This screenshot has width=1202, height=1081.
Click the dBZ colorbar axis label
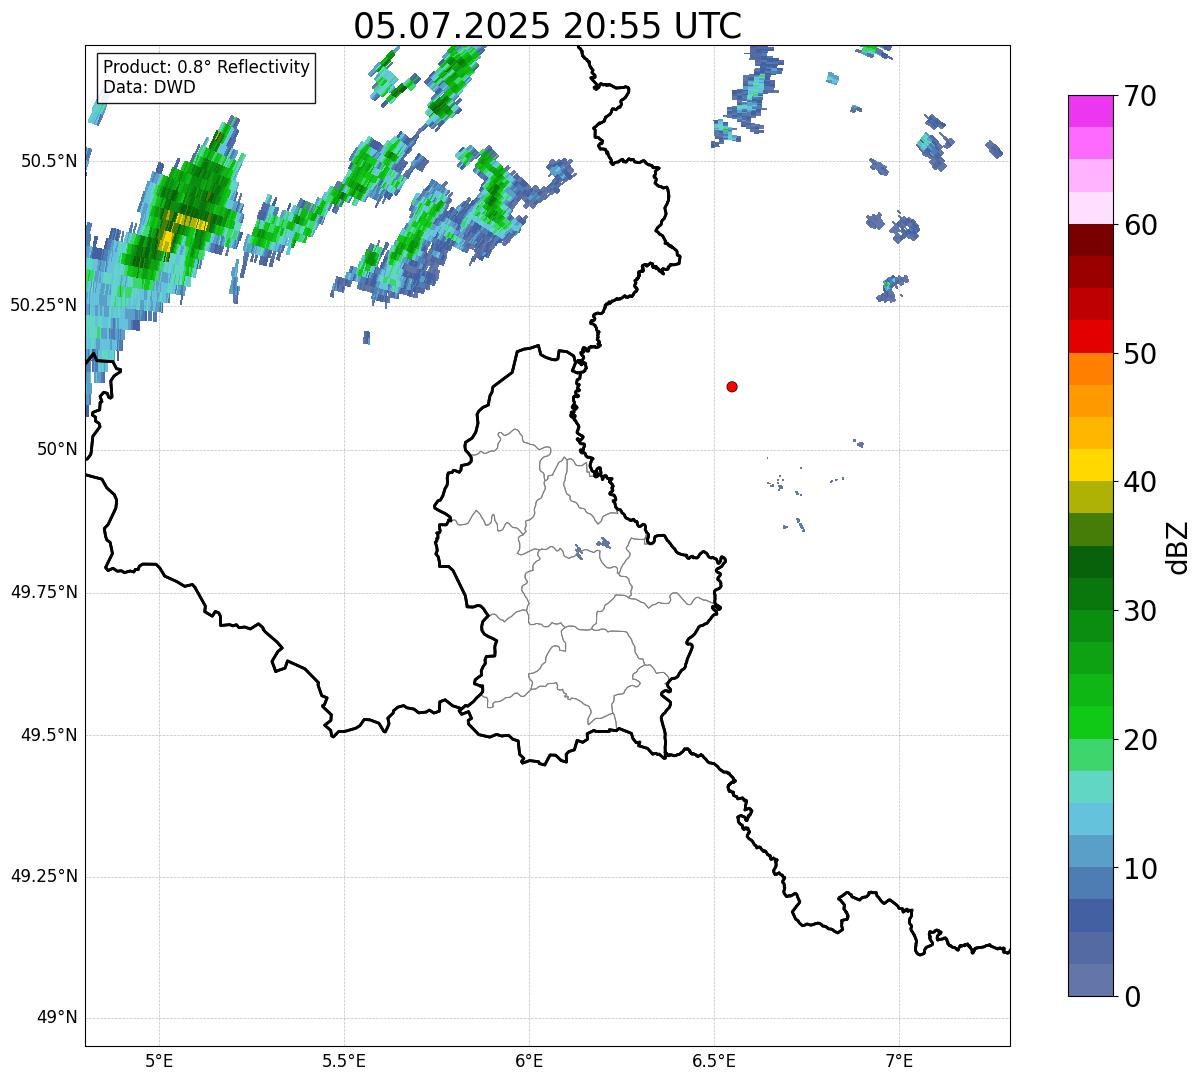pos(1178,547)
